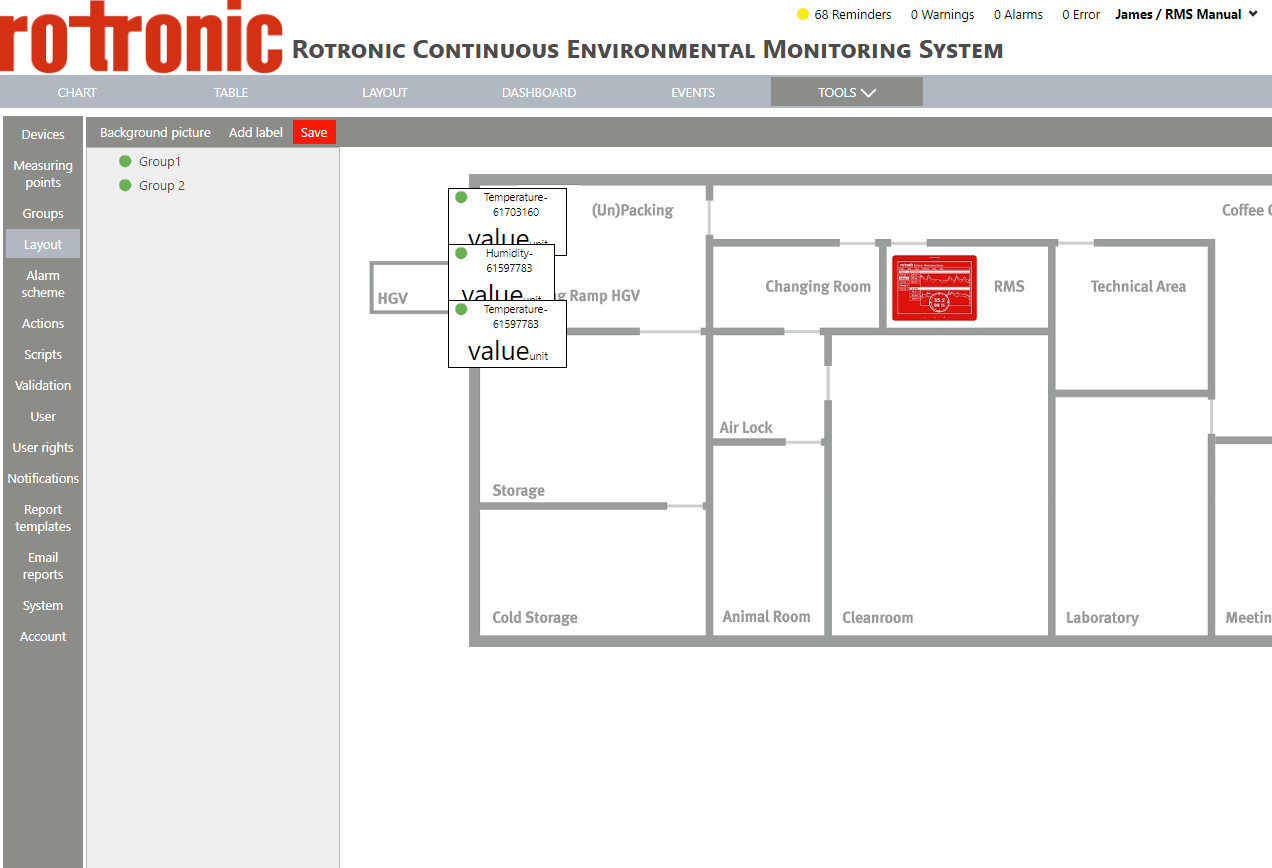1272x868 pixels.
Task: Click green status dot on Humidity-61597783 label
Action: pyautogui.click(x=461, y=253)
